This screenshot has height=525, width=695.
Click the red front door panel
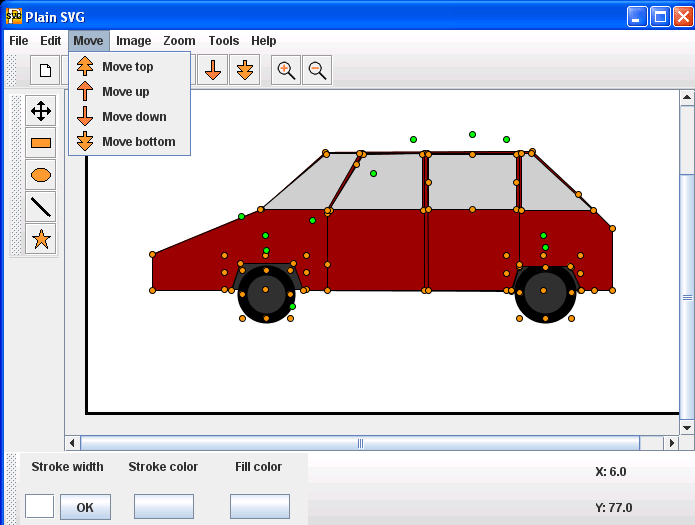375,250
